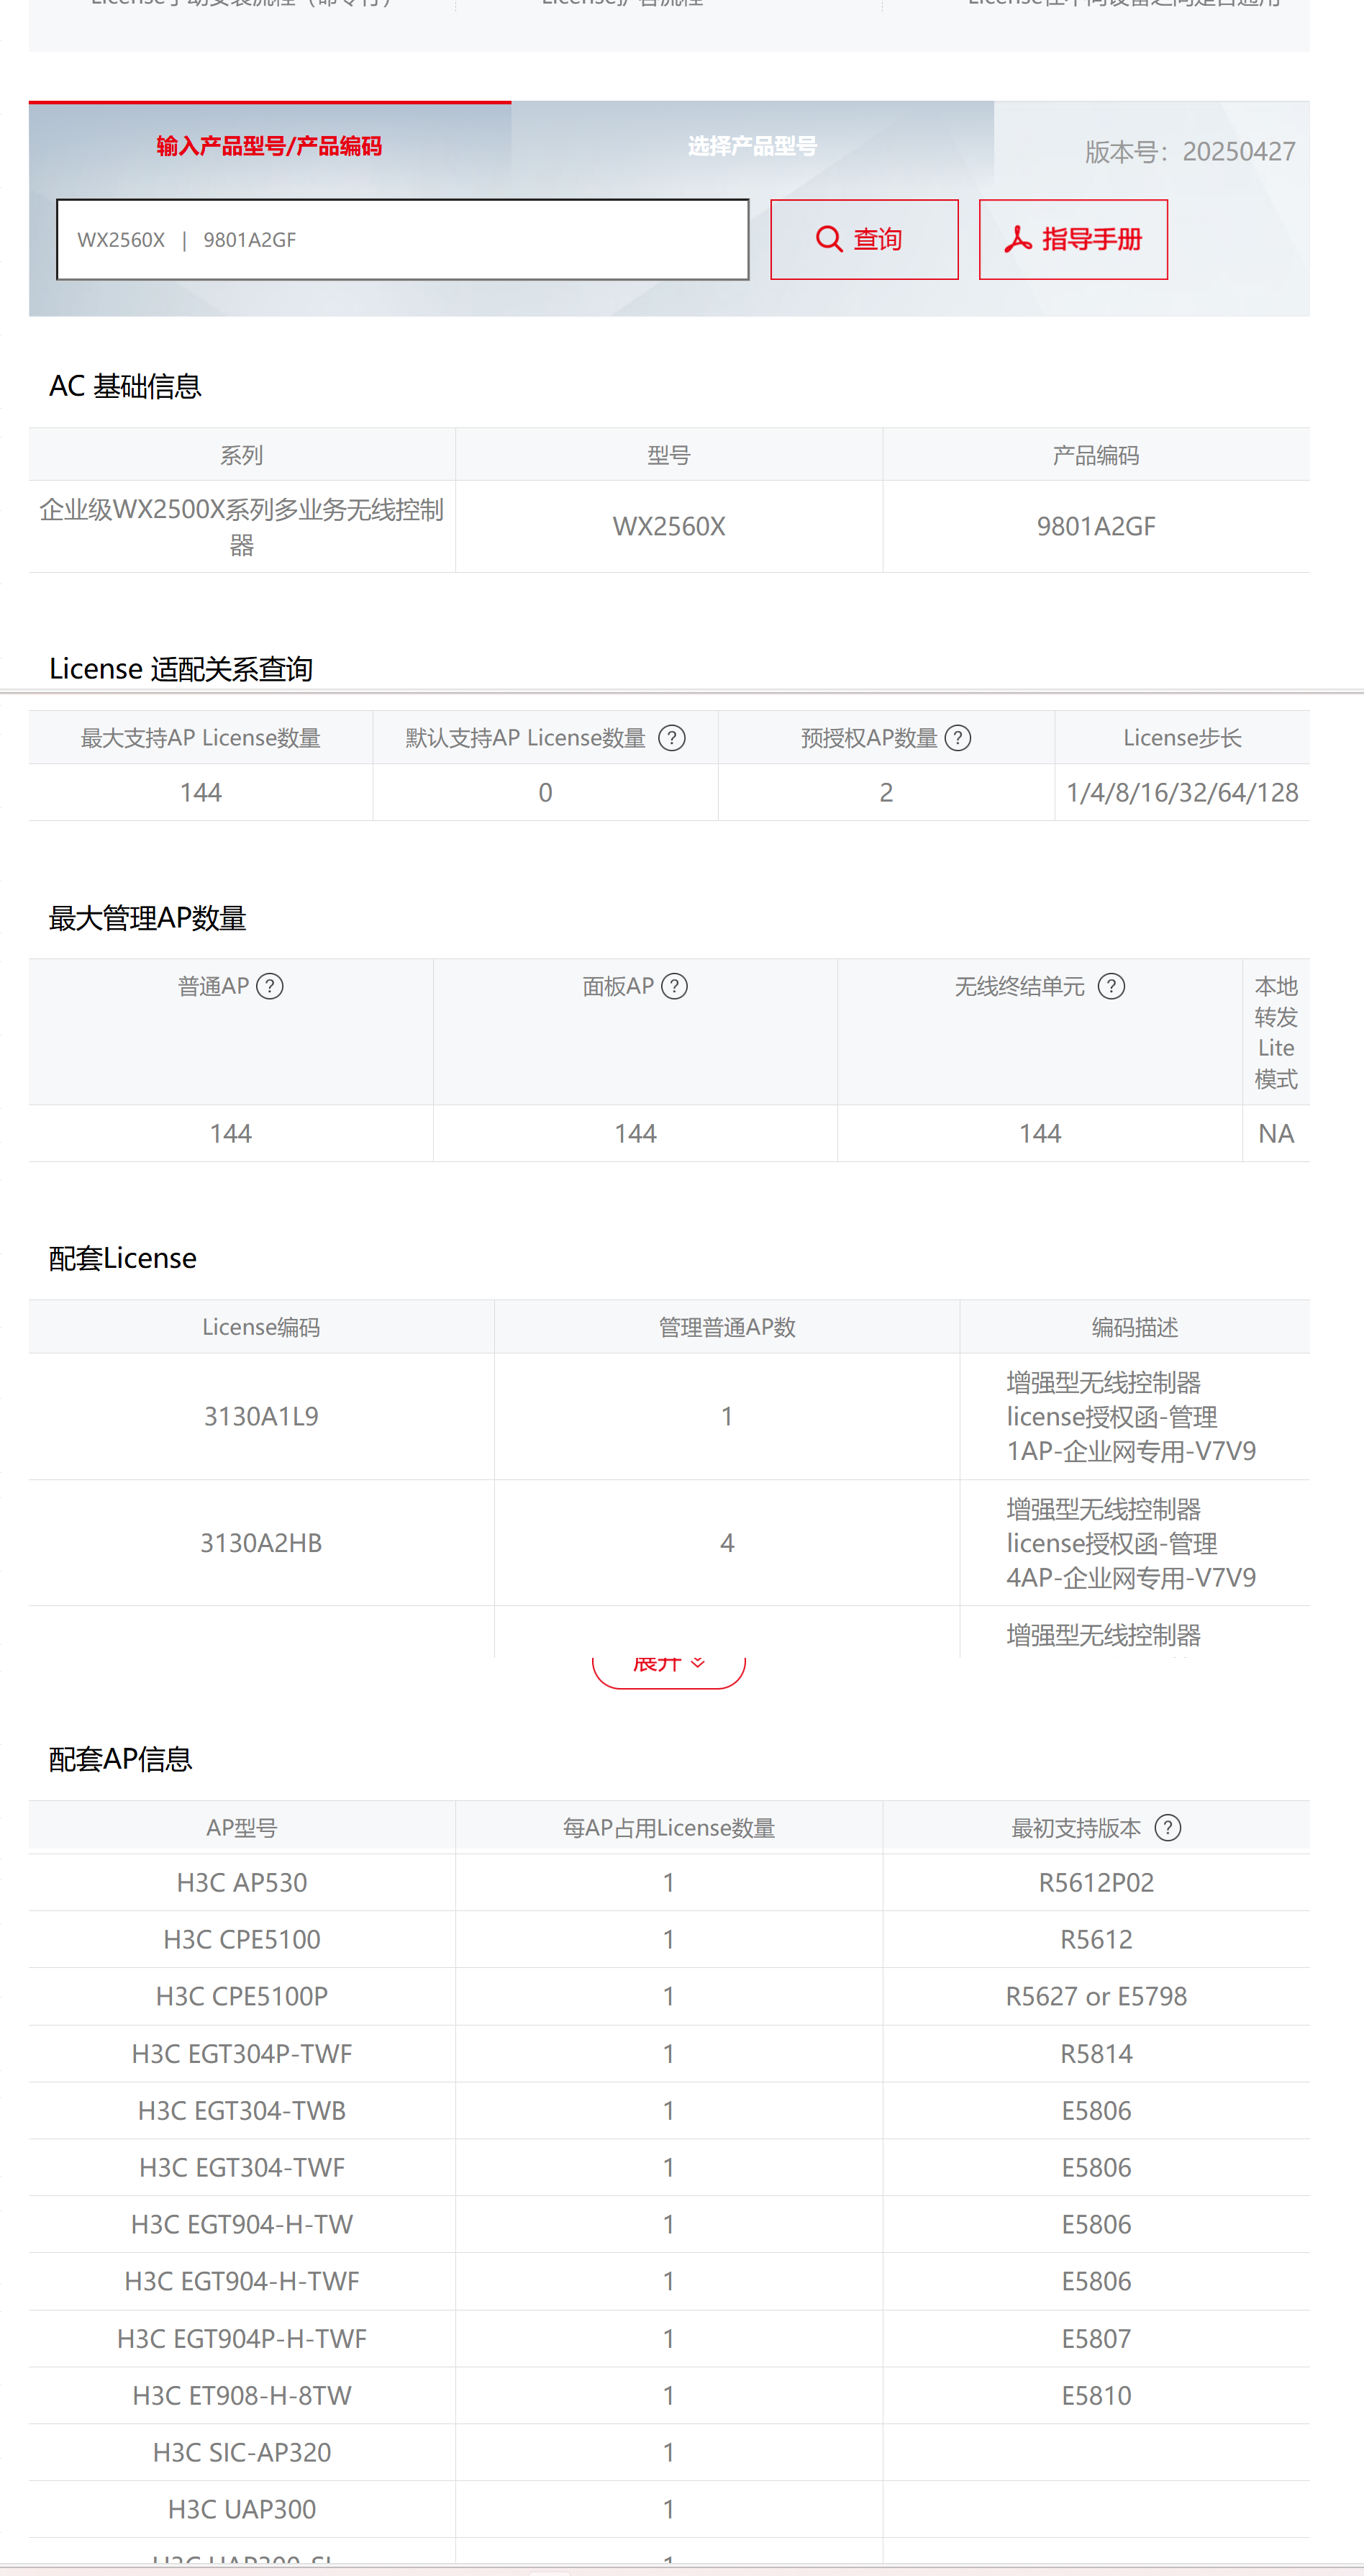1364x2576 pixels.
Task: Select the 面板AP count value 144
Action: 635,1134
